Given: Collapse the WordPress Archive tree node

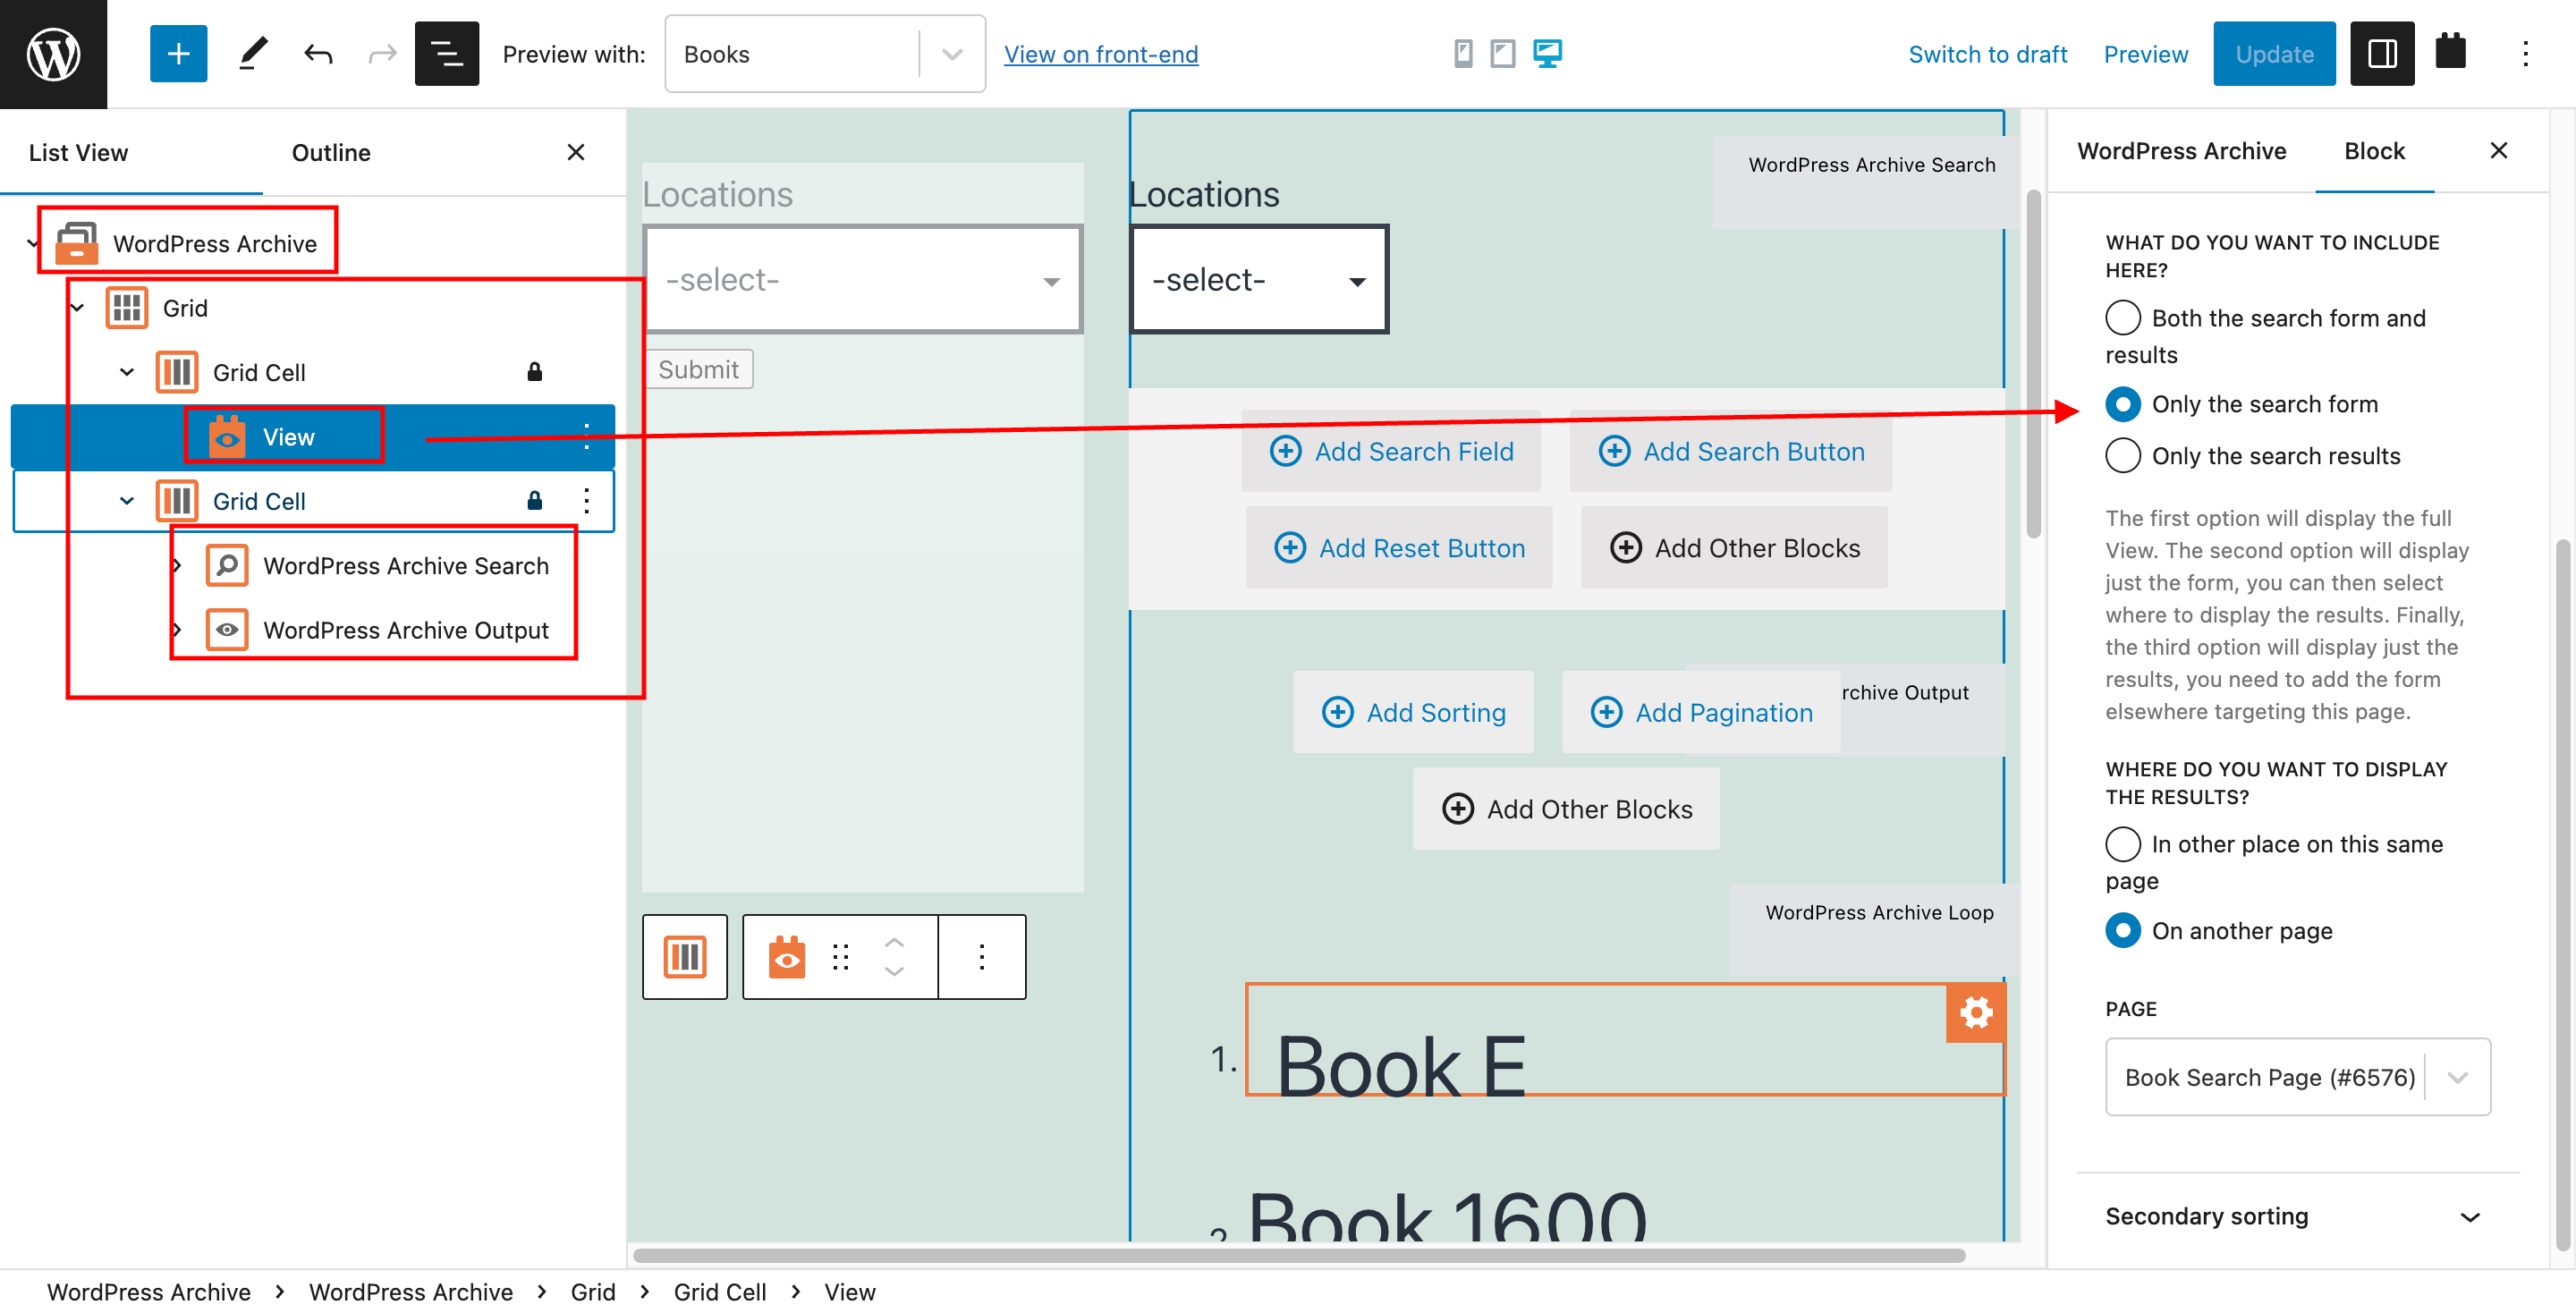Looking at the screenshot, I should pos(32,243).
